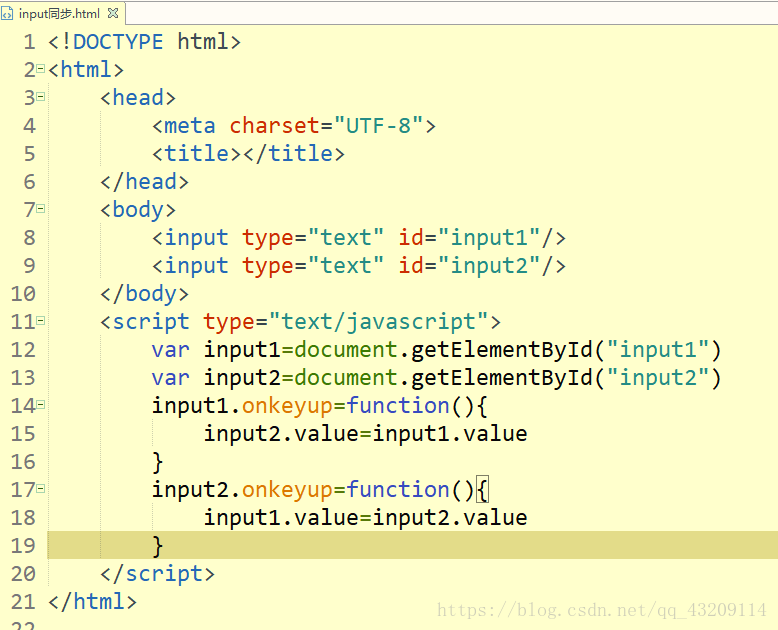The image size is (778, 630).
Task: Click input2.value on line 15
Action: tap(281, 434)
